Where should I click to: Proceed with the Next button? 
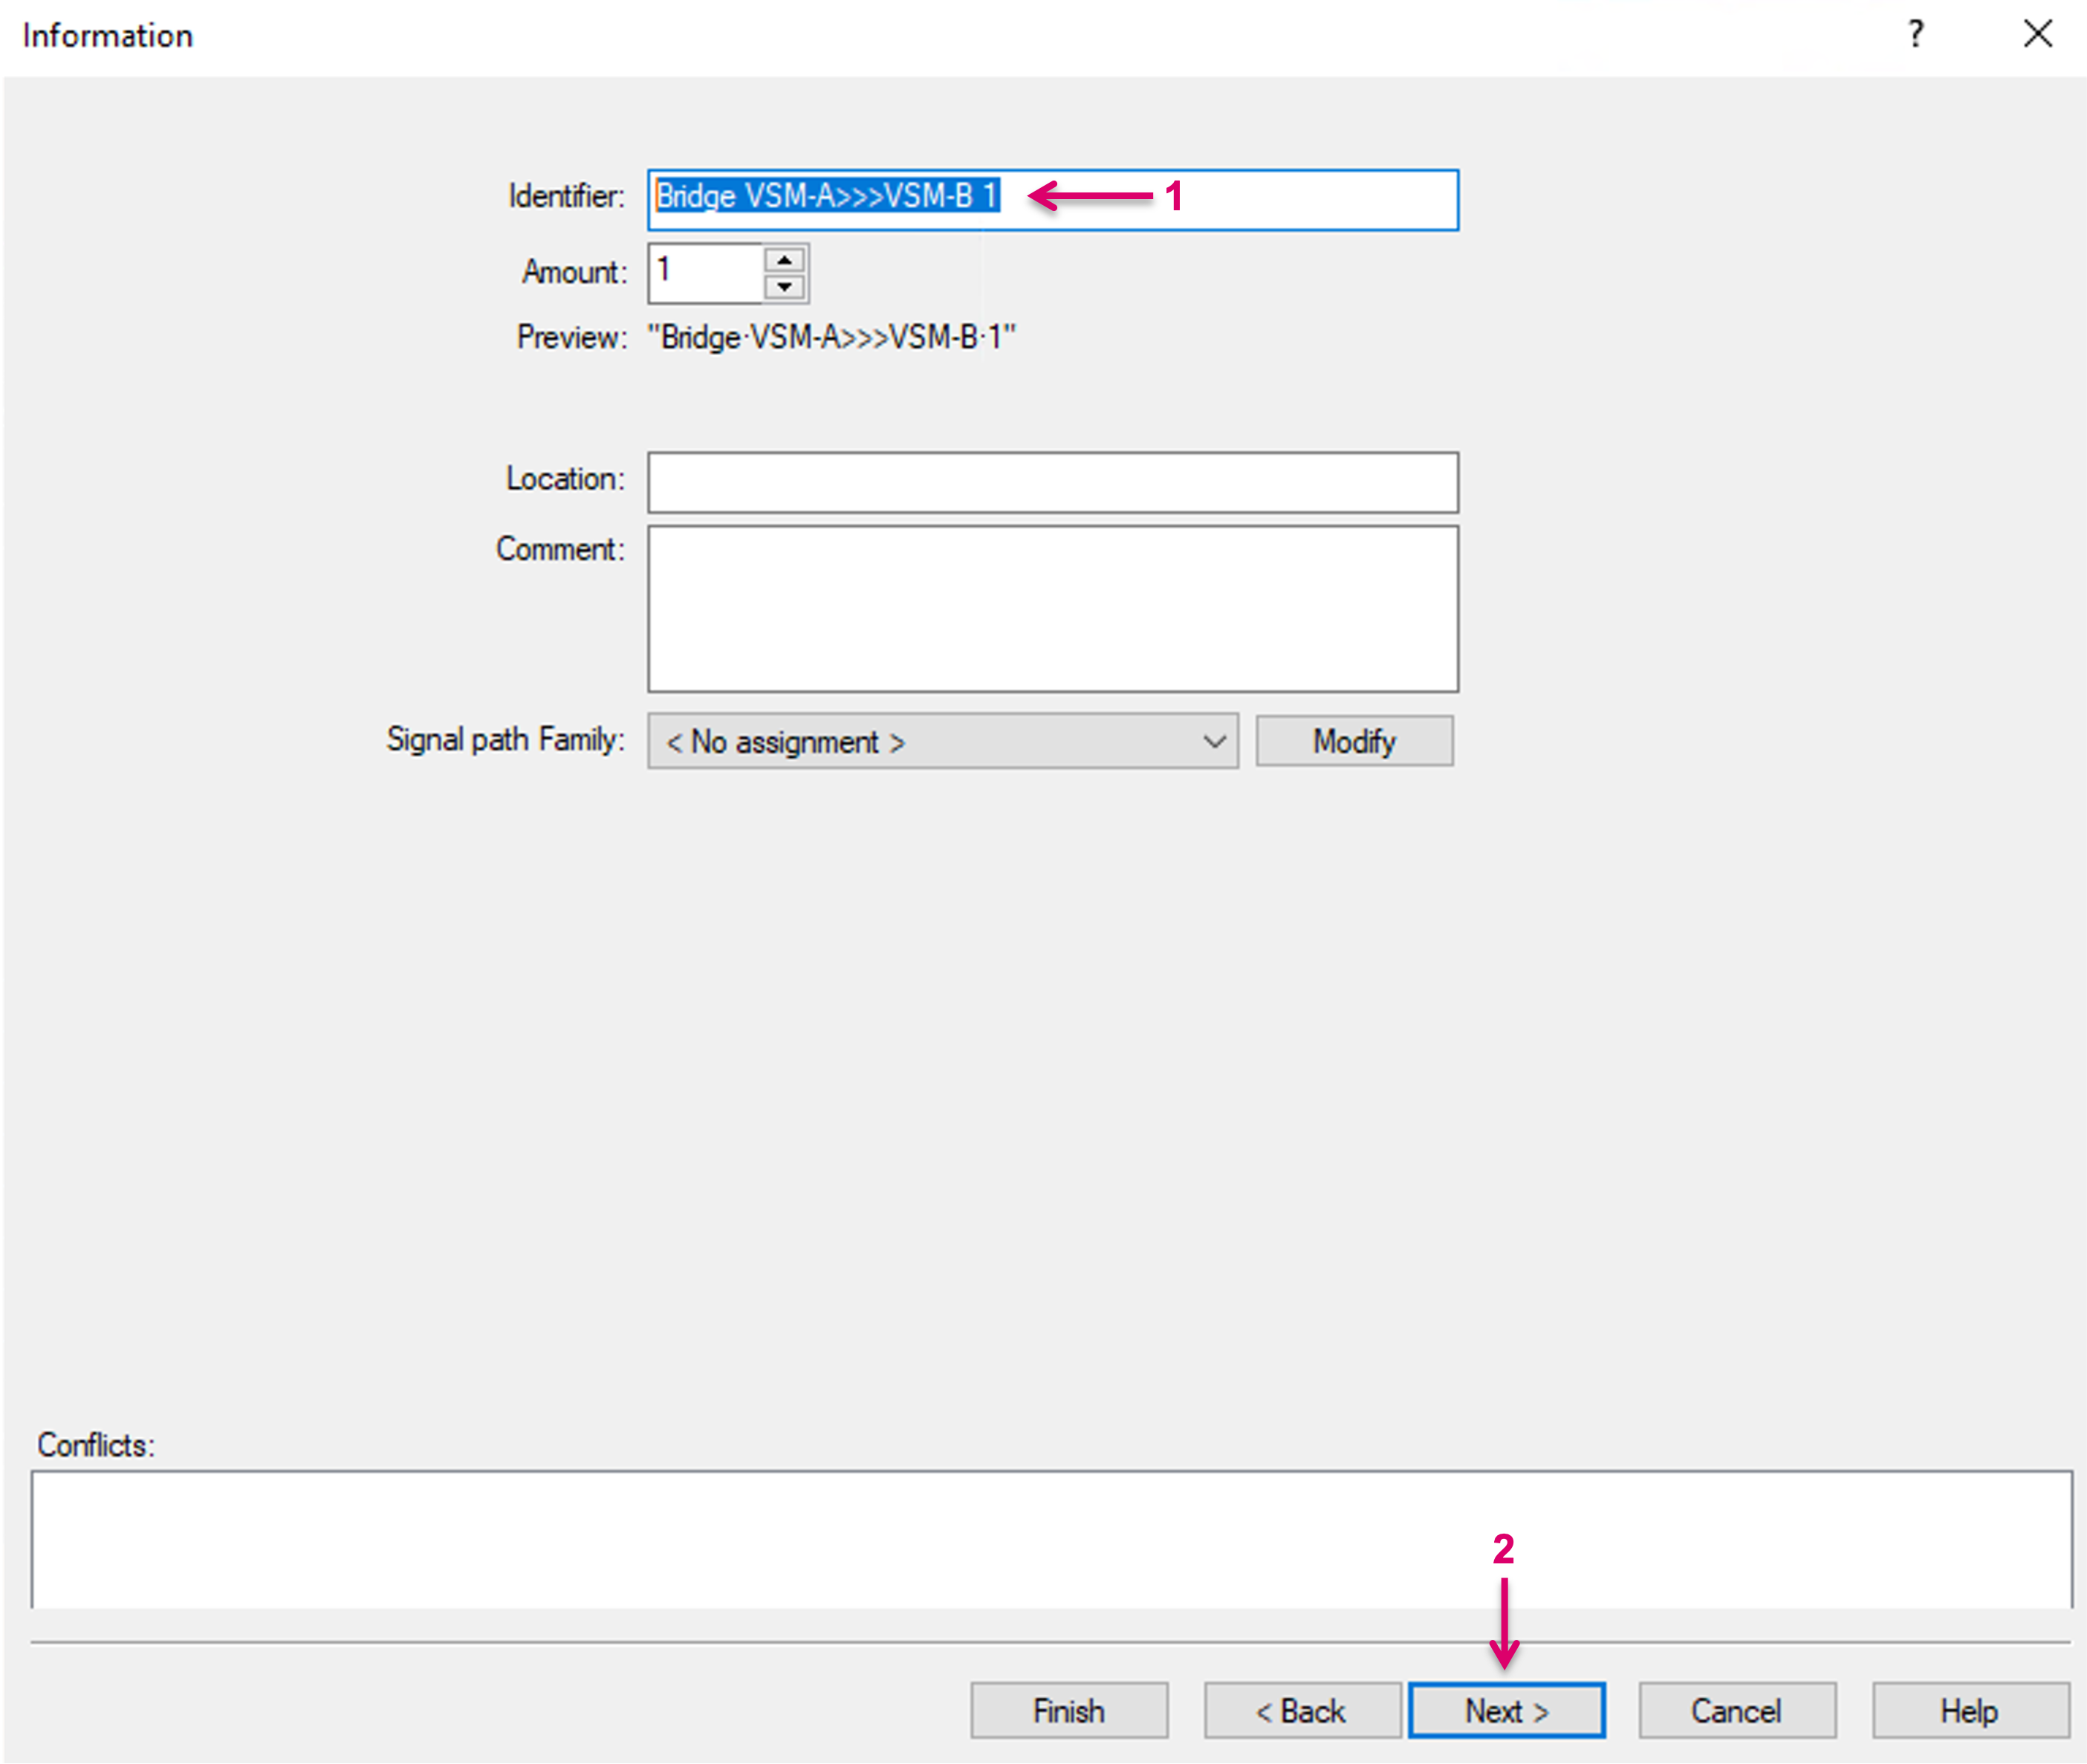pos(1506,1711)
